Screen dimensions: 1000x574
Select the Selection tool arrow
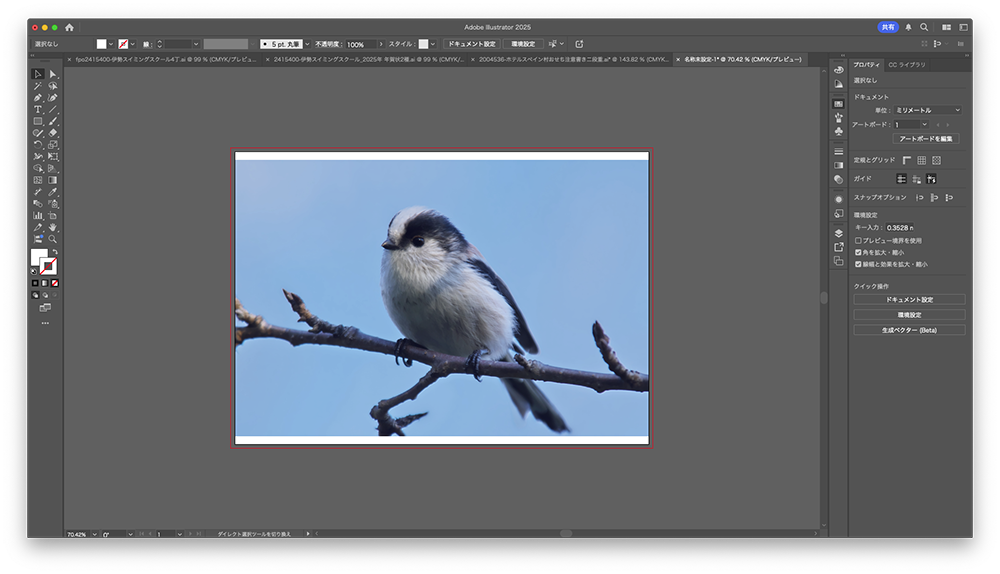tap(38, 74)
